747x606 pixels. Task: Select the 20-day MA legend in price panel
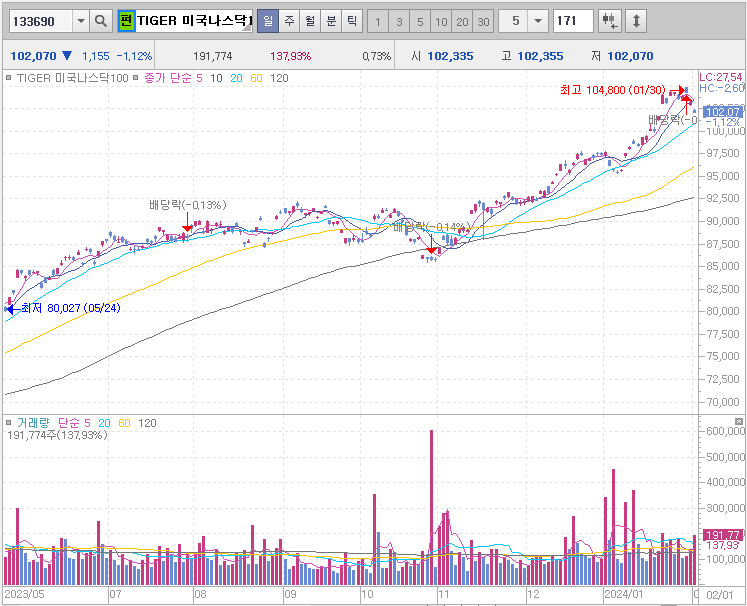pyautogui.click(x=236, y=78)
